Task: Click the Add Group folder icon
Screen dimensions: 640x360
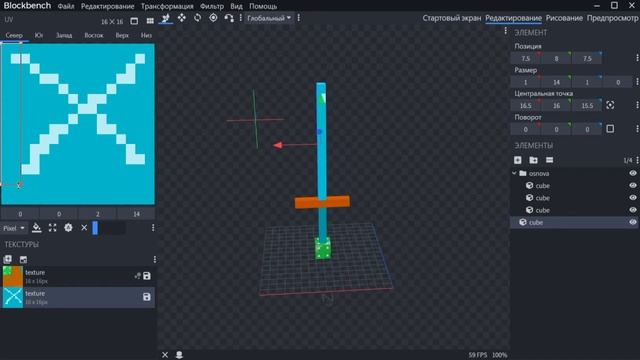Action: click(533, 160)
